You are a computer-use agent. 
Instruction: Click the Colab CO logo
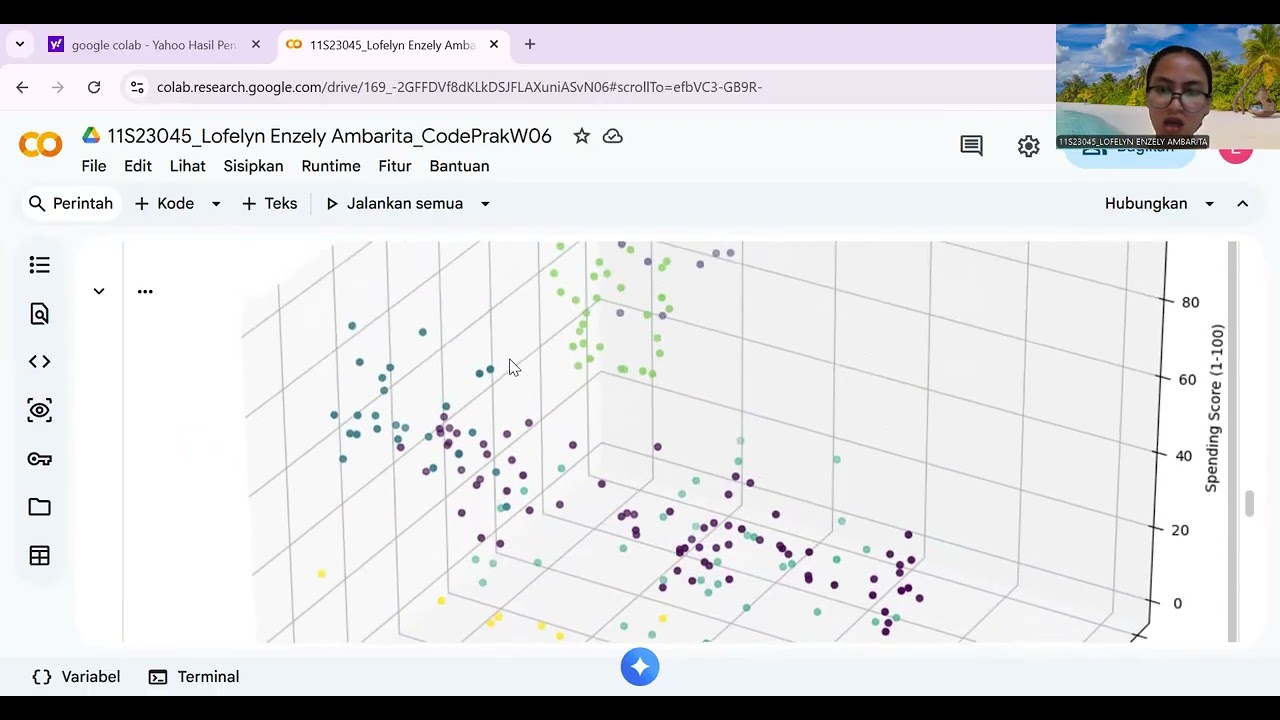pyautogui.click(x=40, y=146)
